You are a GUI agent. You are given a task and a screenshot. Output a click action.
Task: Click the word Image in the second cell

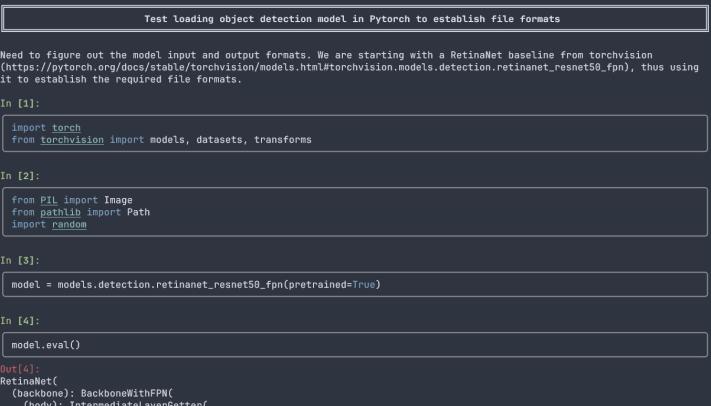[118, 200]
